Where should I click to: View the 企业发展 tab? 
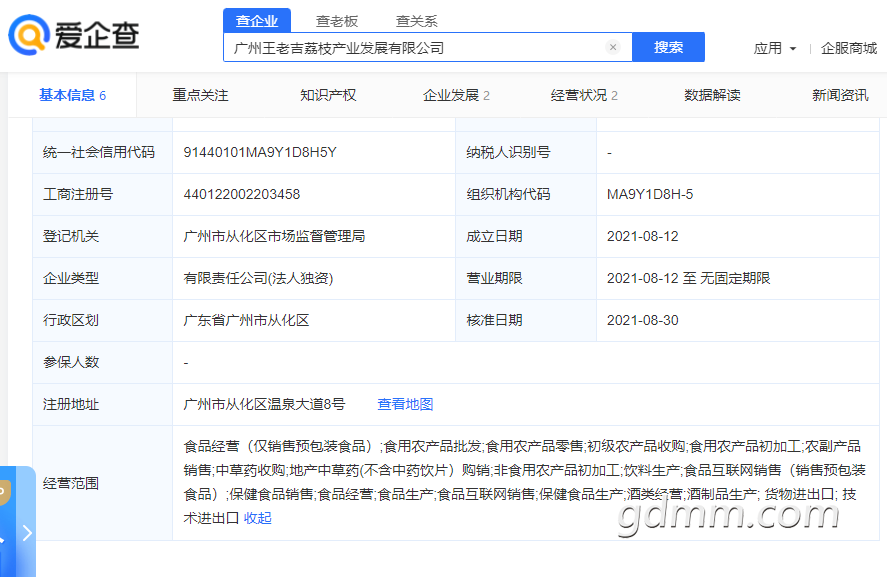(x=456, y=95)
